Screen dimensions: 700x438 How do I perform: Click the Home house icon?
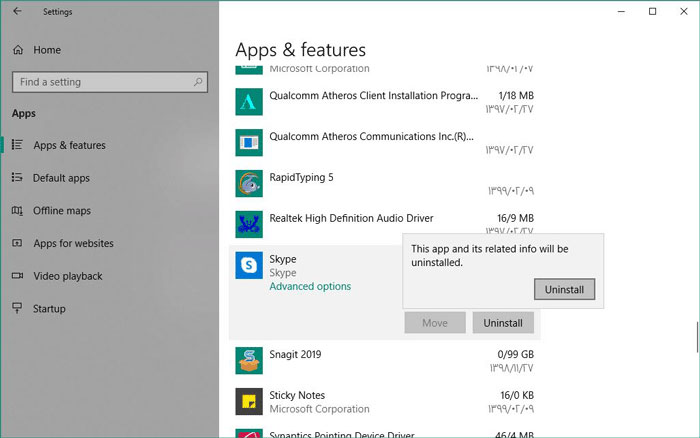pyautogui.click(x=18, y=50)
